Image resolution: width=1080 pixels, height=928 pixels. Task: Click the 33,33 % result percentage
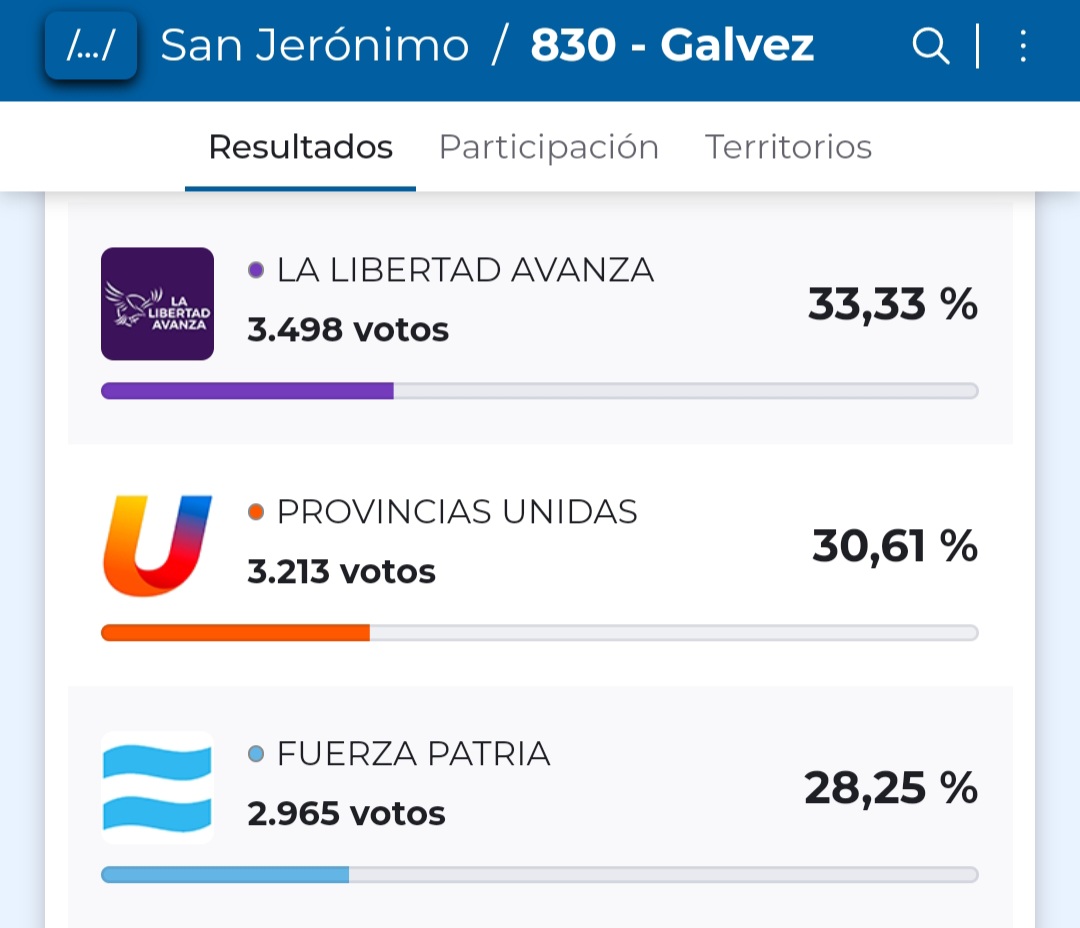(892, 303)
